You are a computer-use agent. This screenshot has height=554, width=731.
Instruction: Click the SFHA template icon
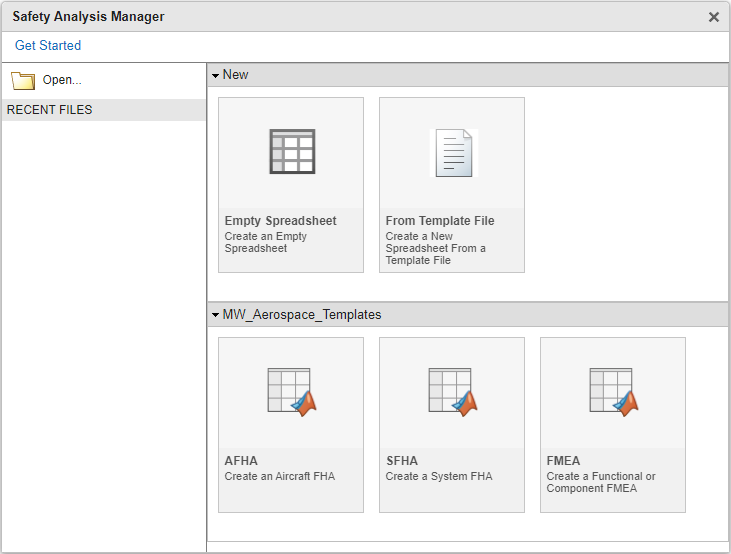click(x=453, y=391)
